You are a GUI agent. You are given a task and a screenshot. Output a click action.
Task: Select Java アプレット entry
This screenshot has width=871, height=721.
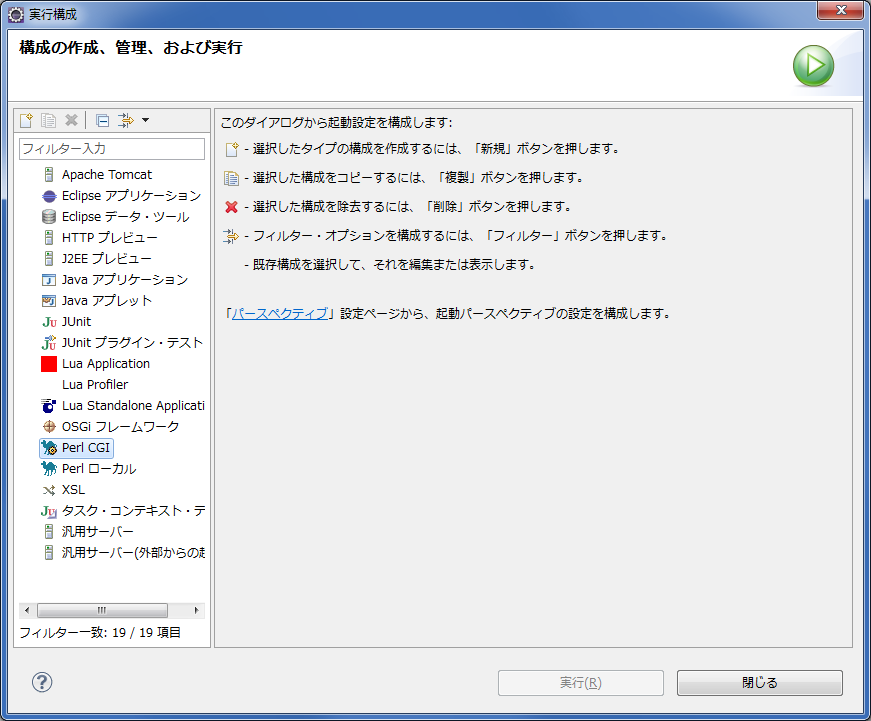(107, 301)
